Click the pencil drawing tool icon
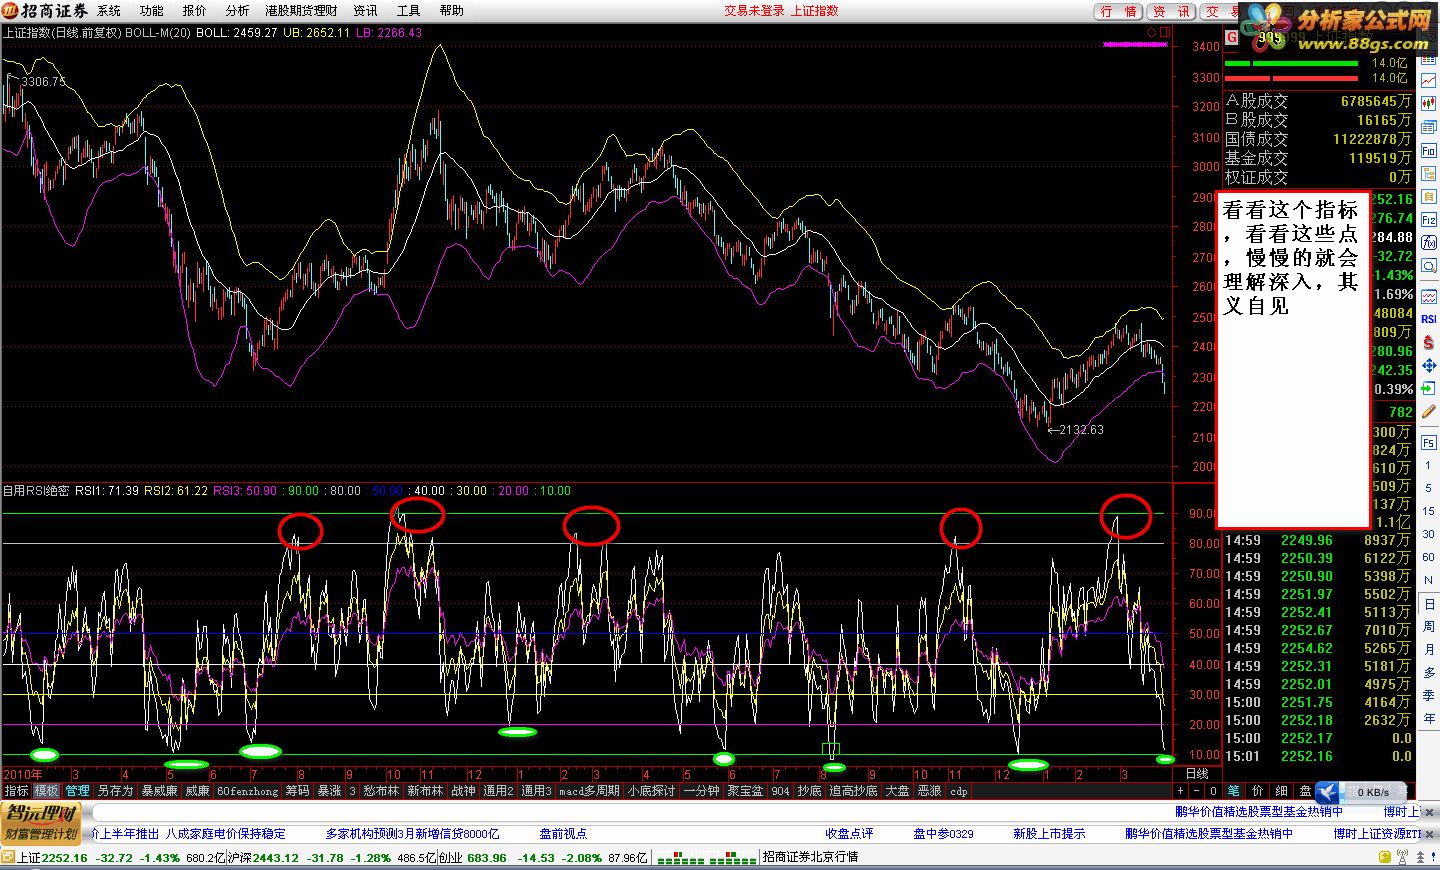 (1429, 411)
